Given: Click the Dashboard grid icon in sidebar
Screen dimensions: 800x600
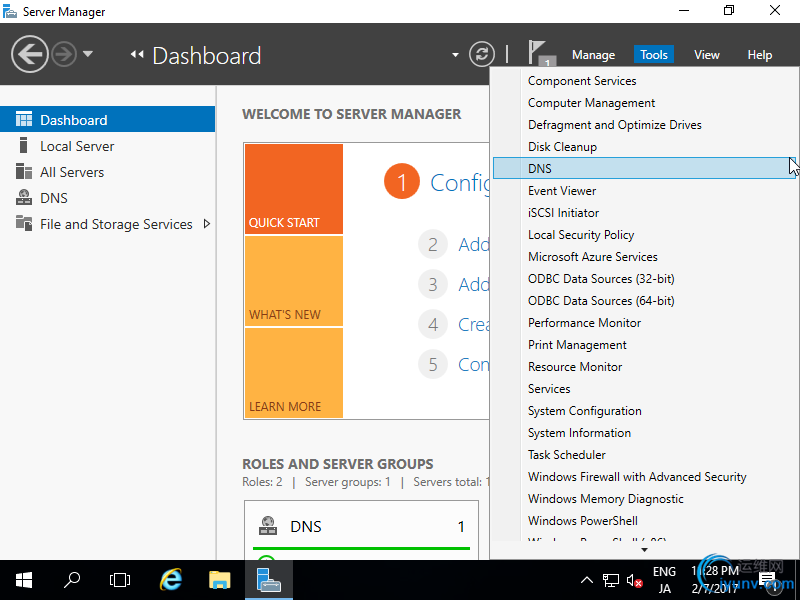Looking at the screenshot, I should [x=23, y=119].
